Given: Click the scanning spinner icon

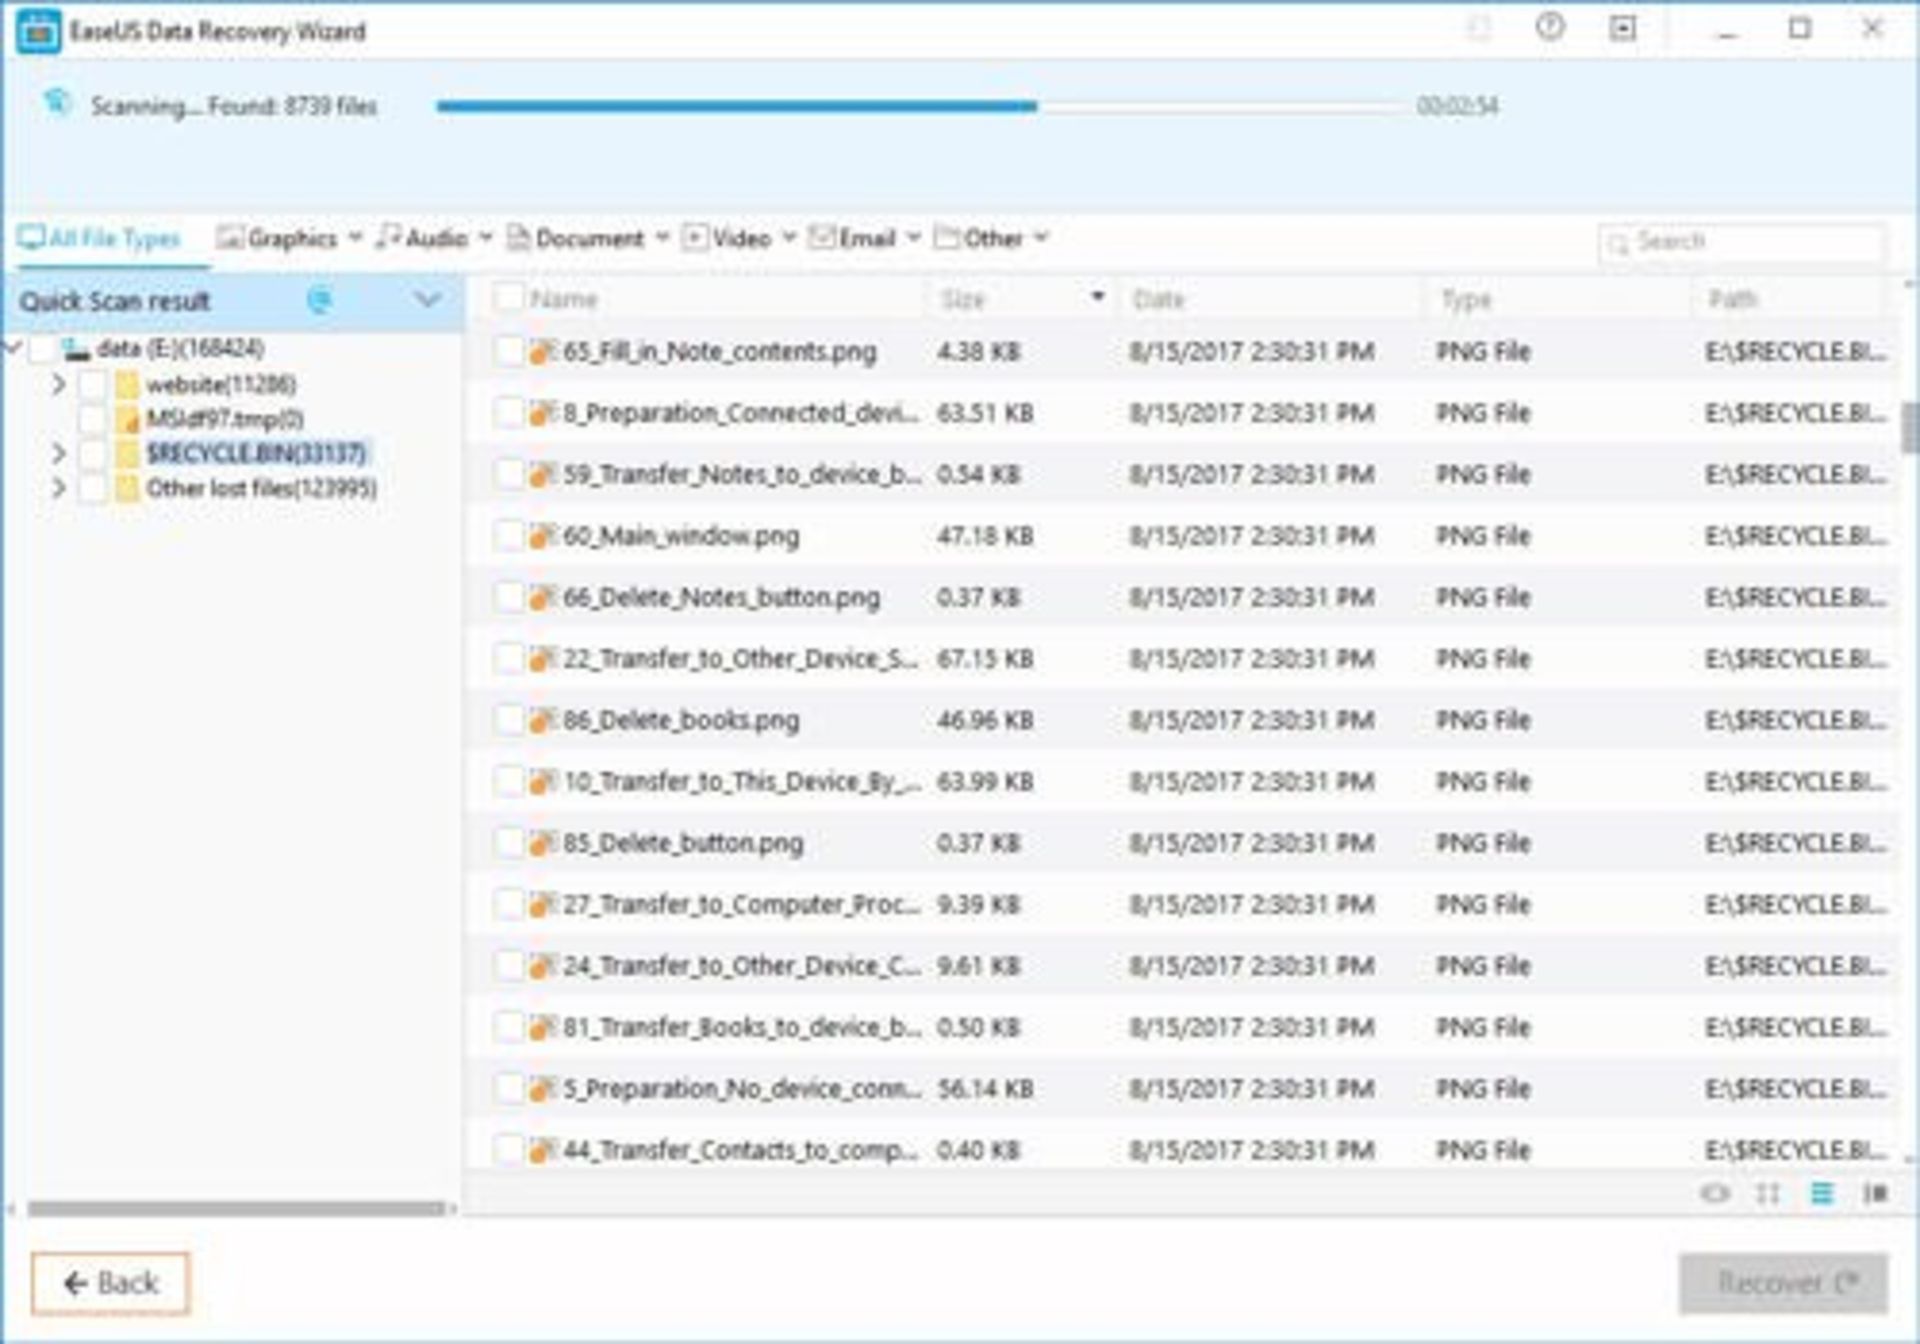Looking at the screenshot, I should 57,101.
